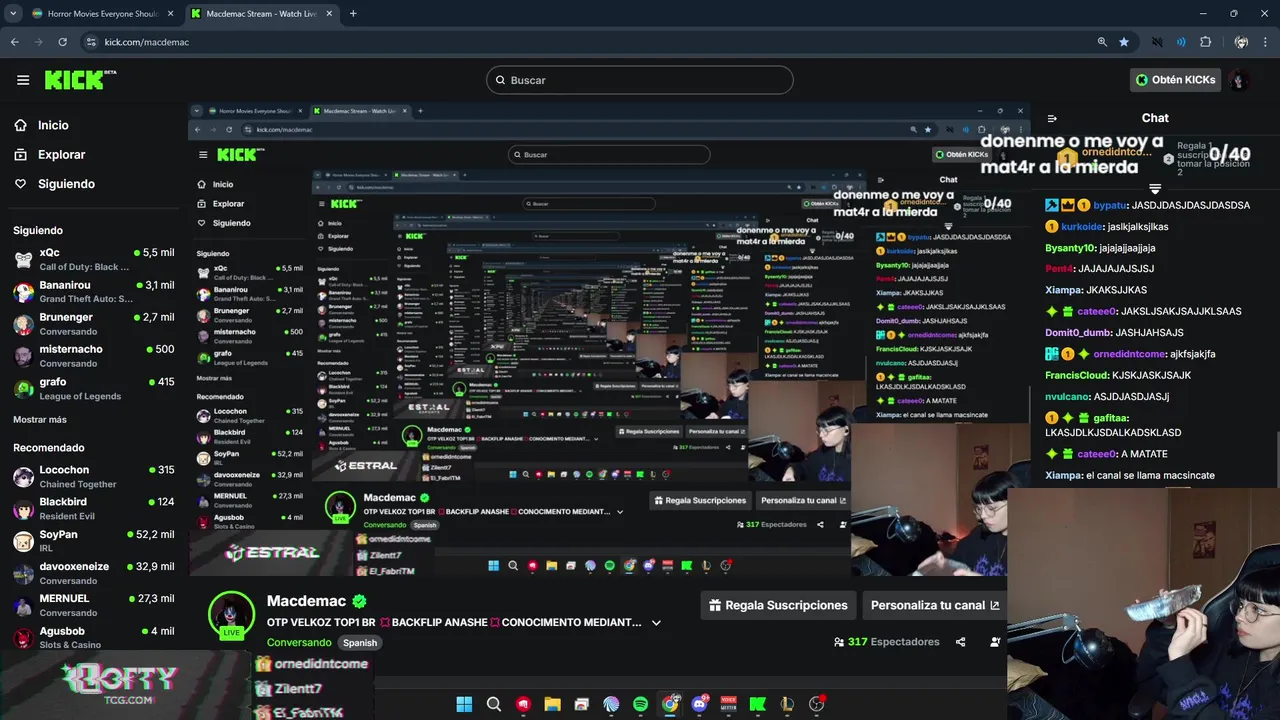Open Siguiendo in the sidebar
Image resolution: width=1280 pixels, height=720 pixels.
[x=66, y=184]
